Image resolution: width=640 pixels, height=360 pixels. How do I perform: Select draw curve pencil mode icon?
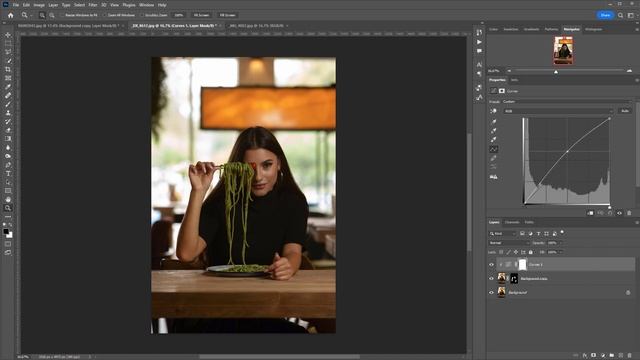pyautogui.click(x=493, y=158)
